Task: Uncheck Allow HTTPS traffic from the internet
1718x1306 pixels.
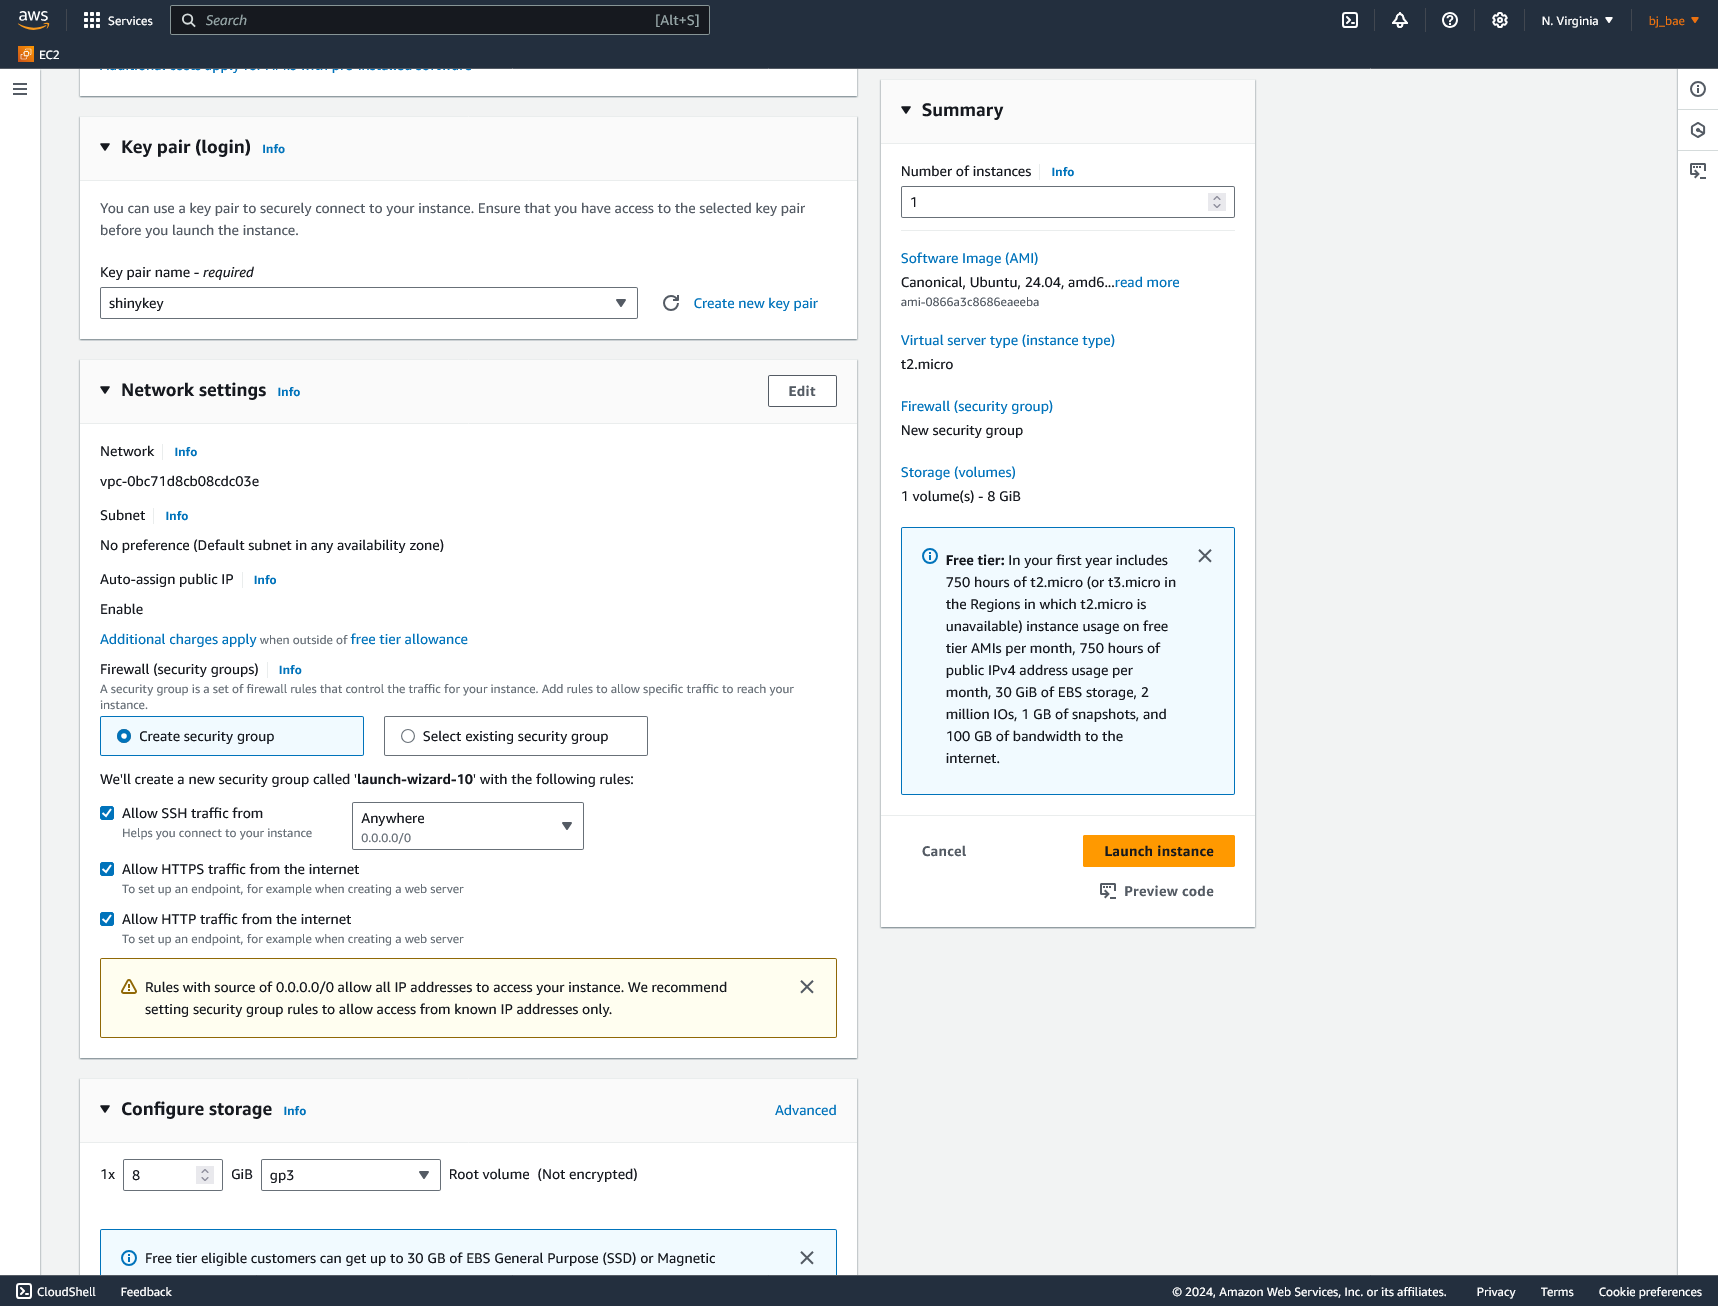Action: [x=107, y=869]
